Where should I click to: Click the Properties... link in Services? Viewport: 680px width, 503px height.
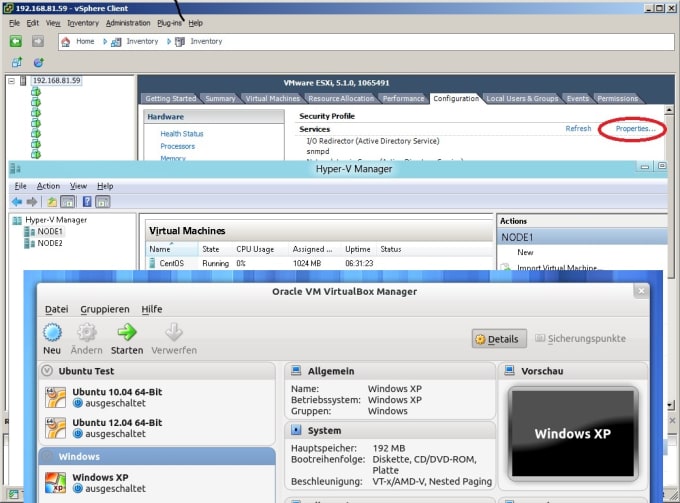635,129
